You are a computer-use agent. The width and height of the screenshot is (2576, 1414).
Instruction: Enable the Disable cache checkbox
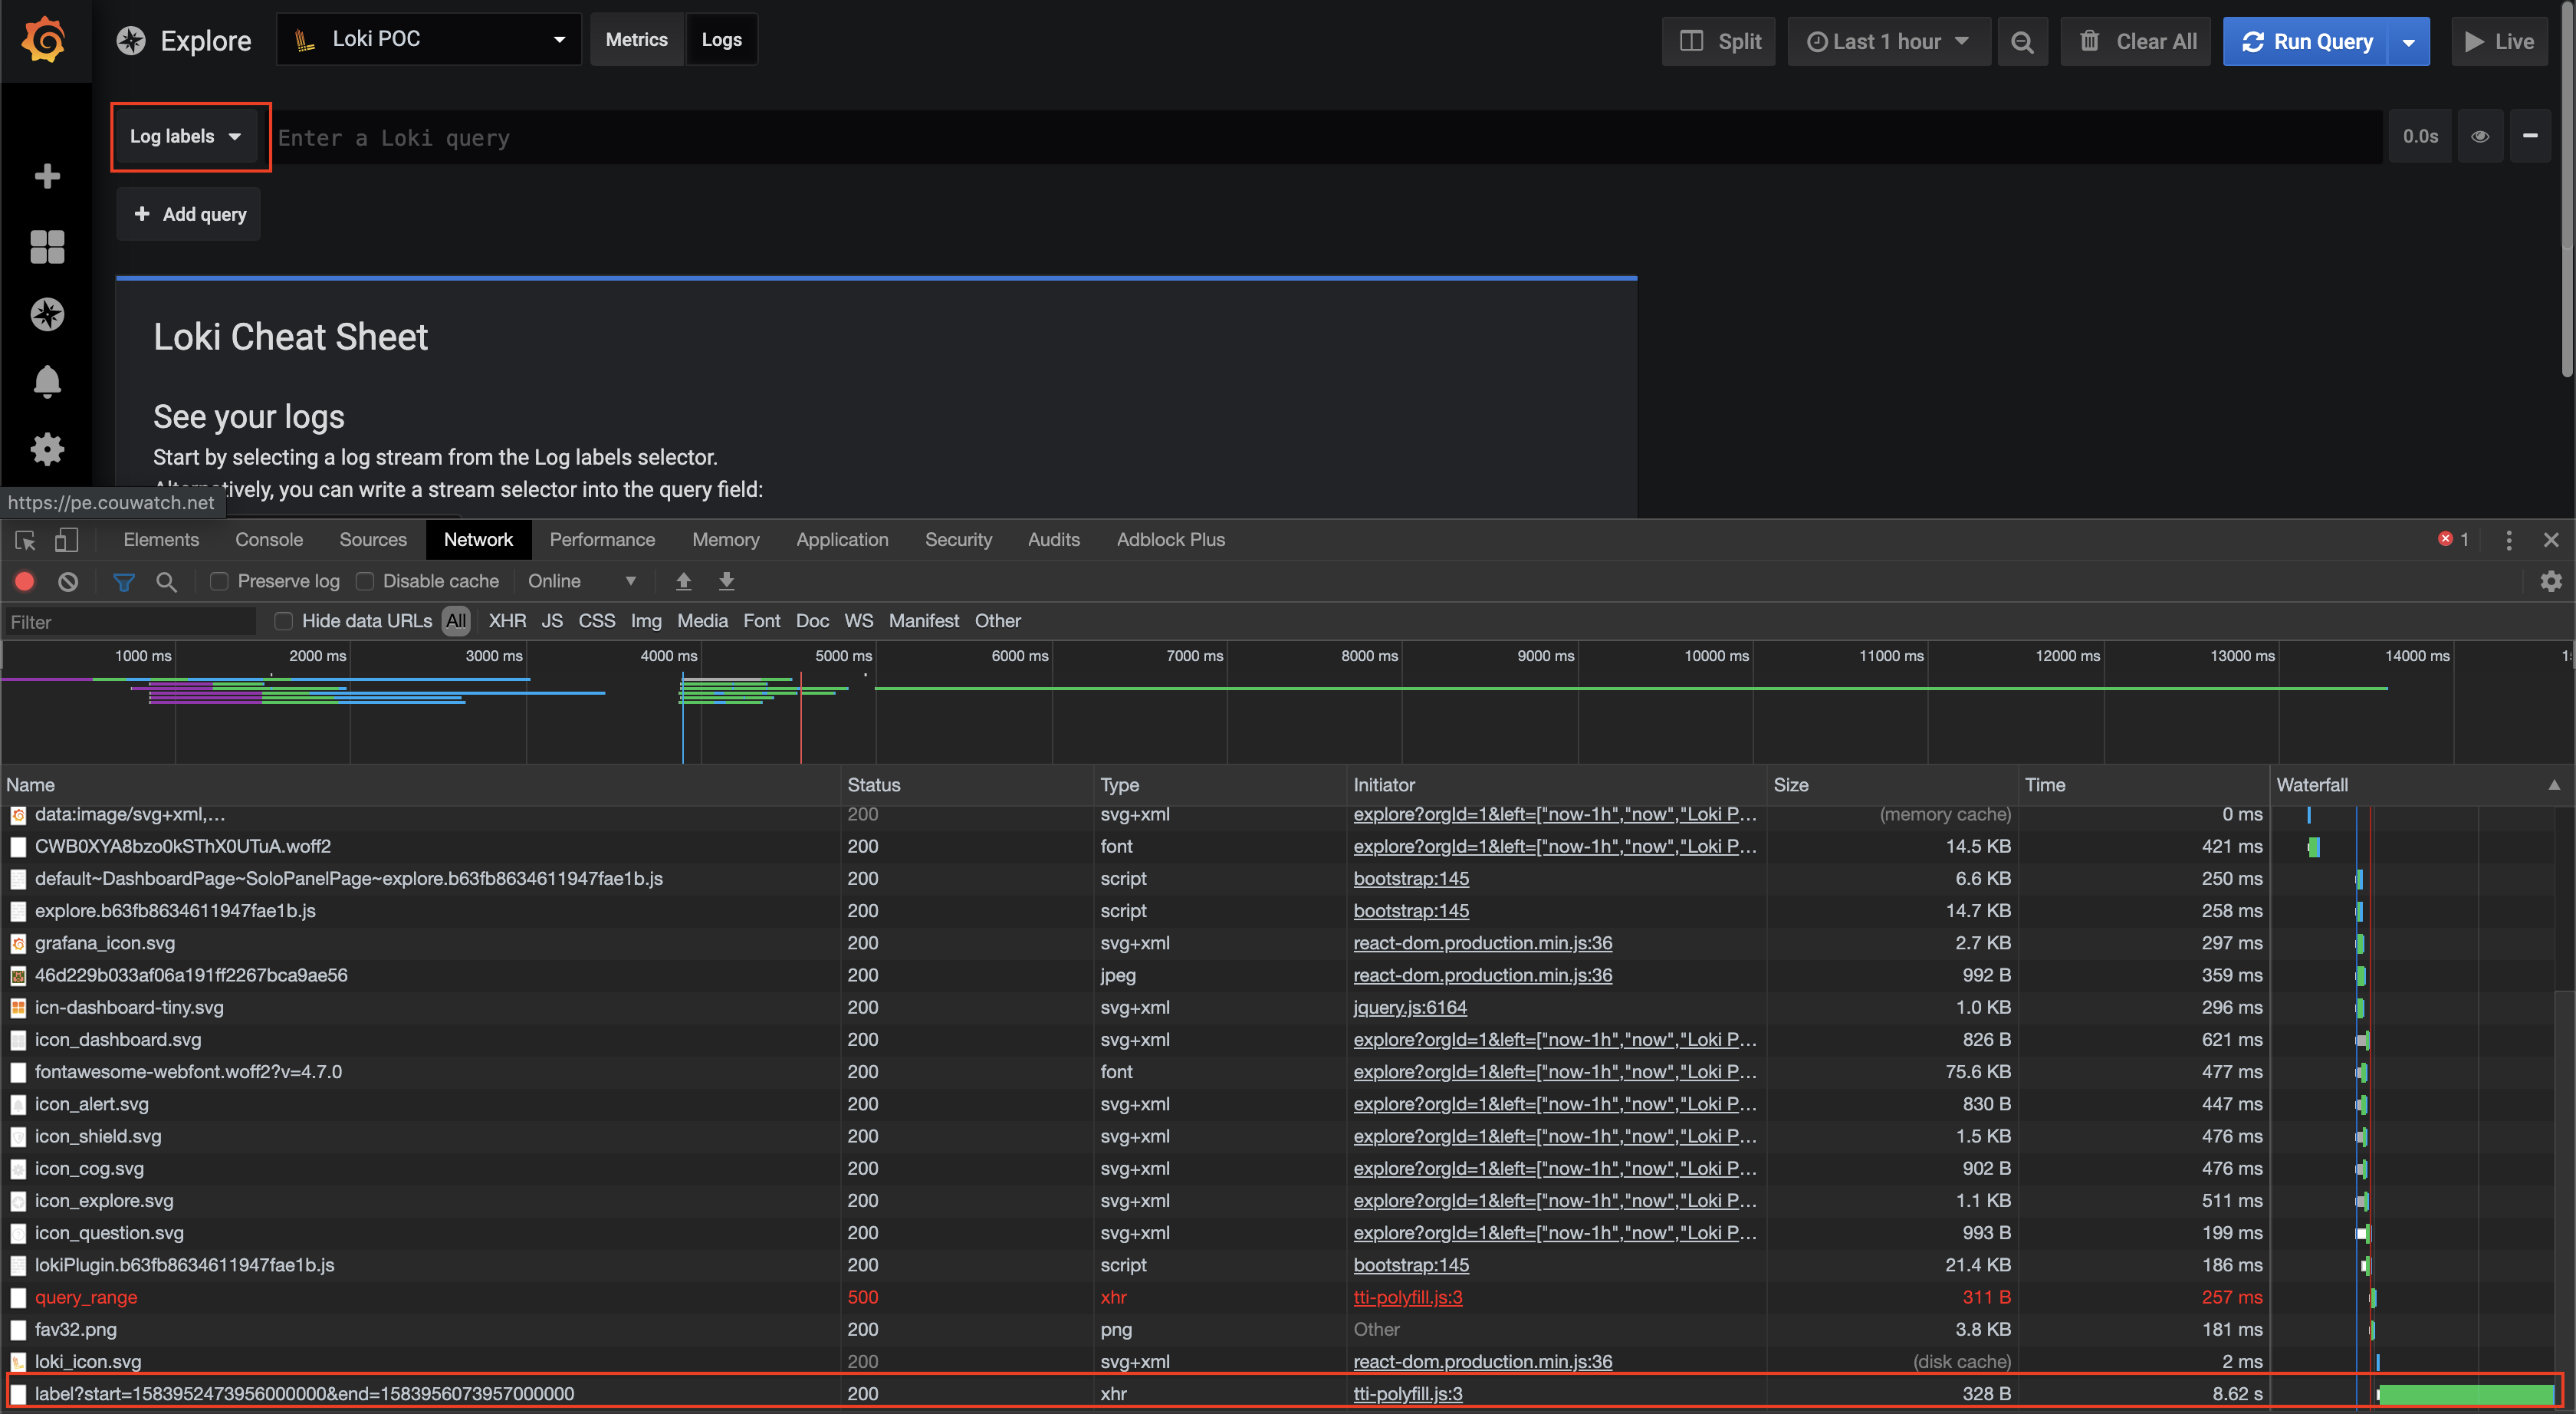tap(365, 581)
